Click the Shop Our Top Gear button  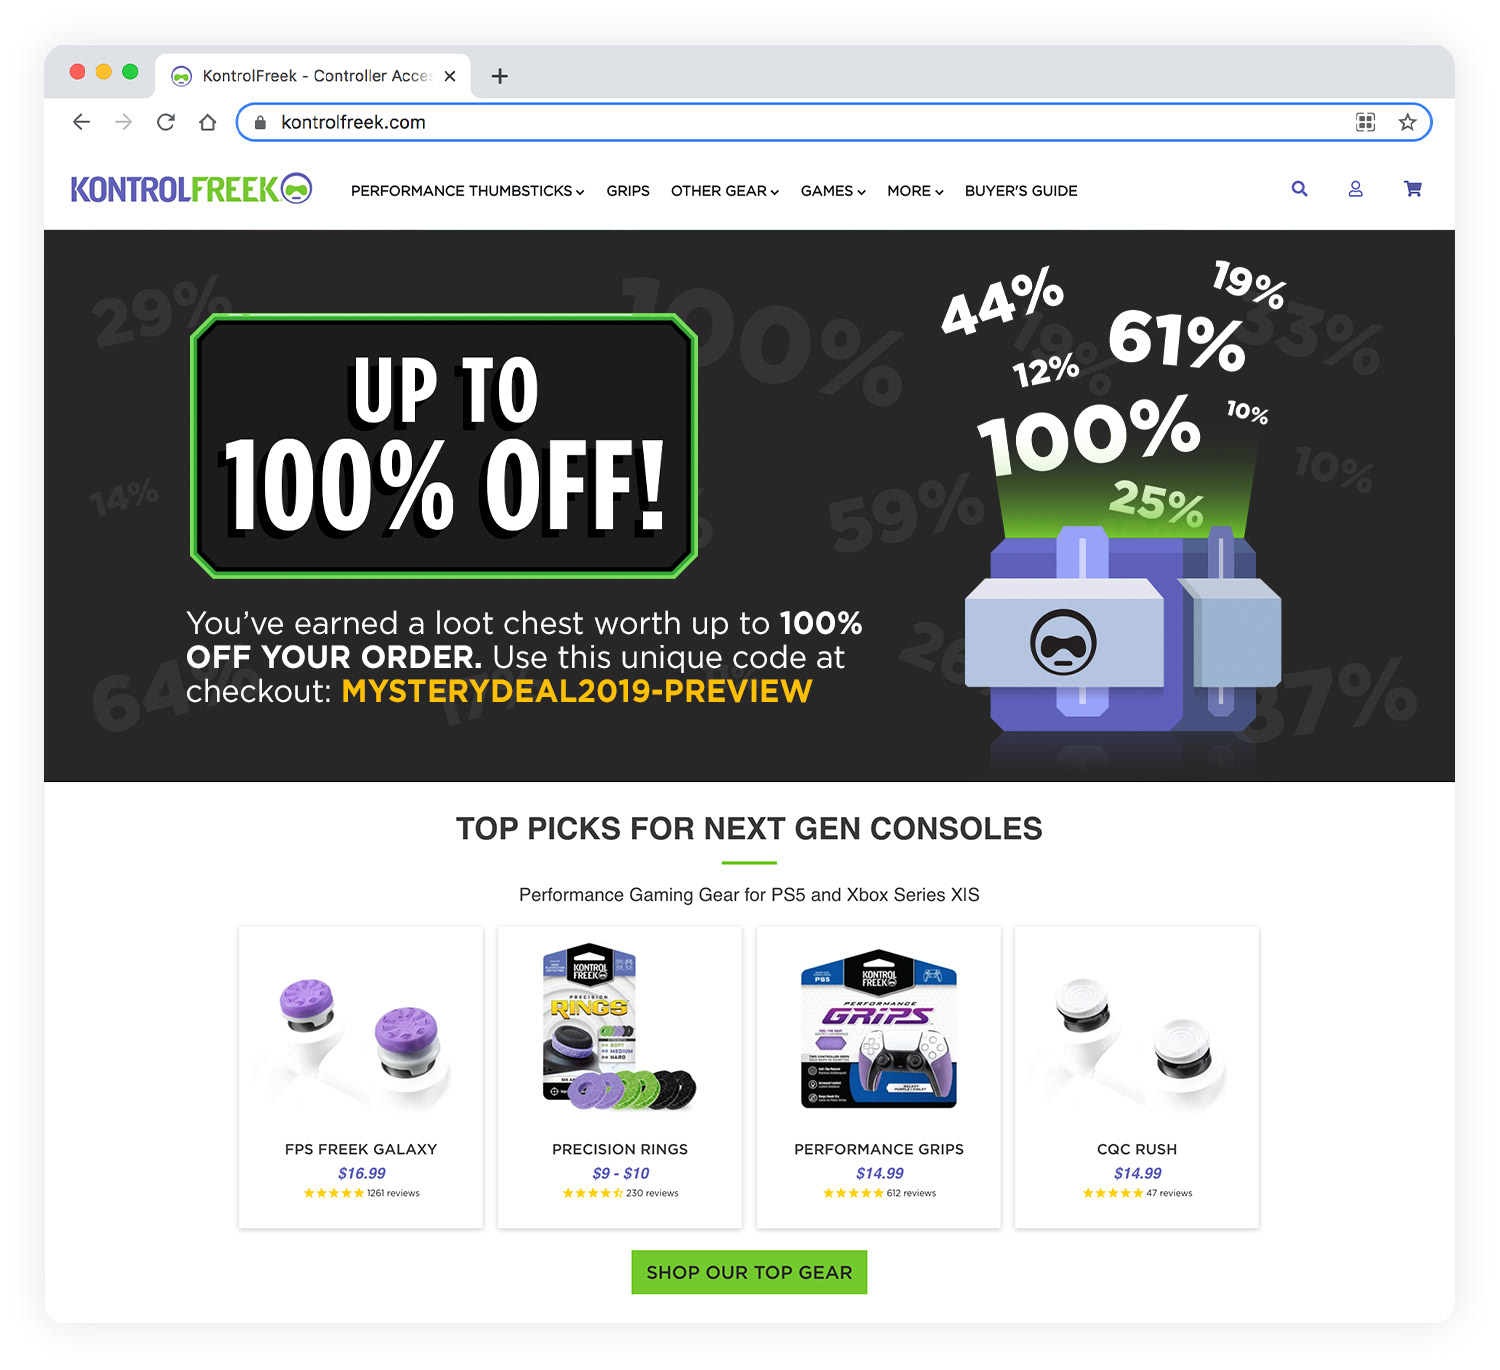749,1272
